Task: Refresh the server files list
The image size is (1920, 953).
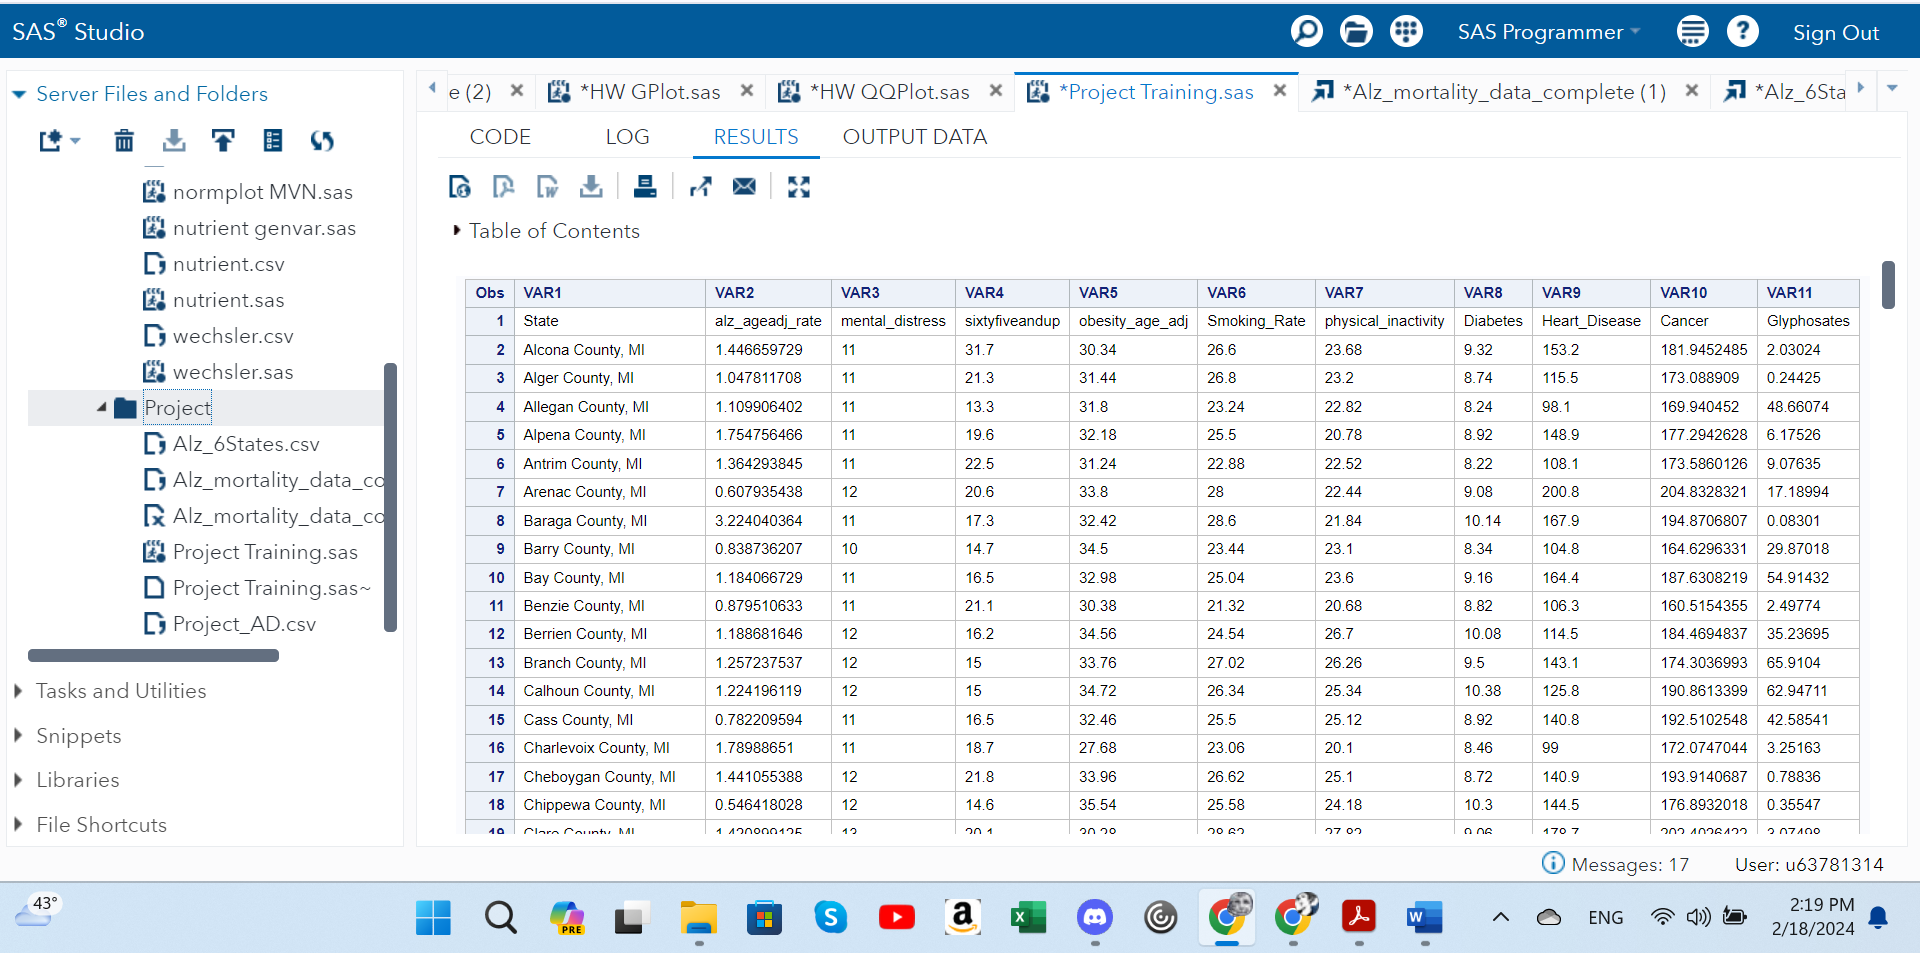Action: click(321, 141)
